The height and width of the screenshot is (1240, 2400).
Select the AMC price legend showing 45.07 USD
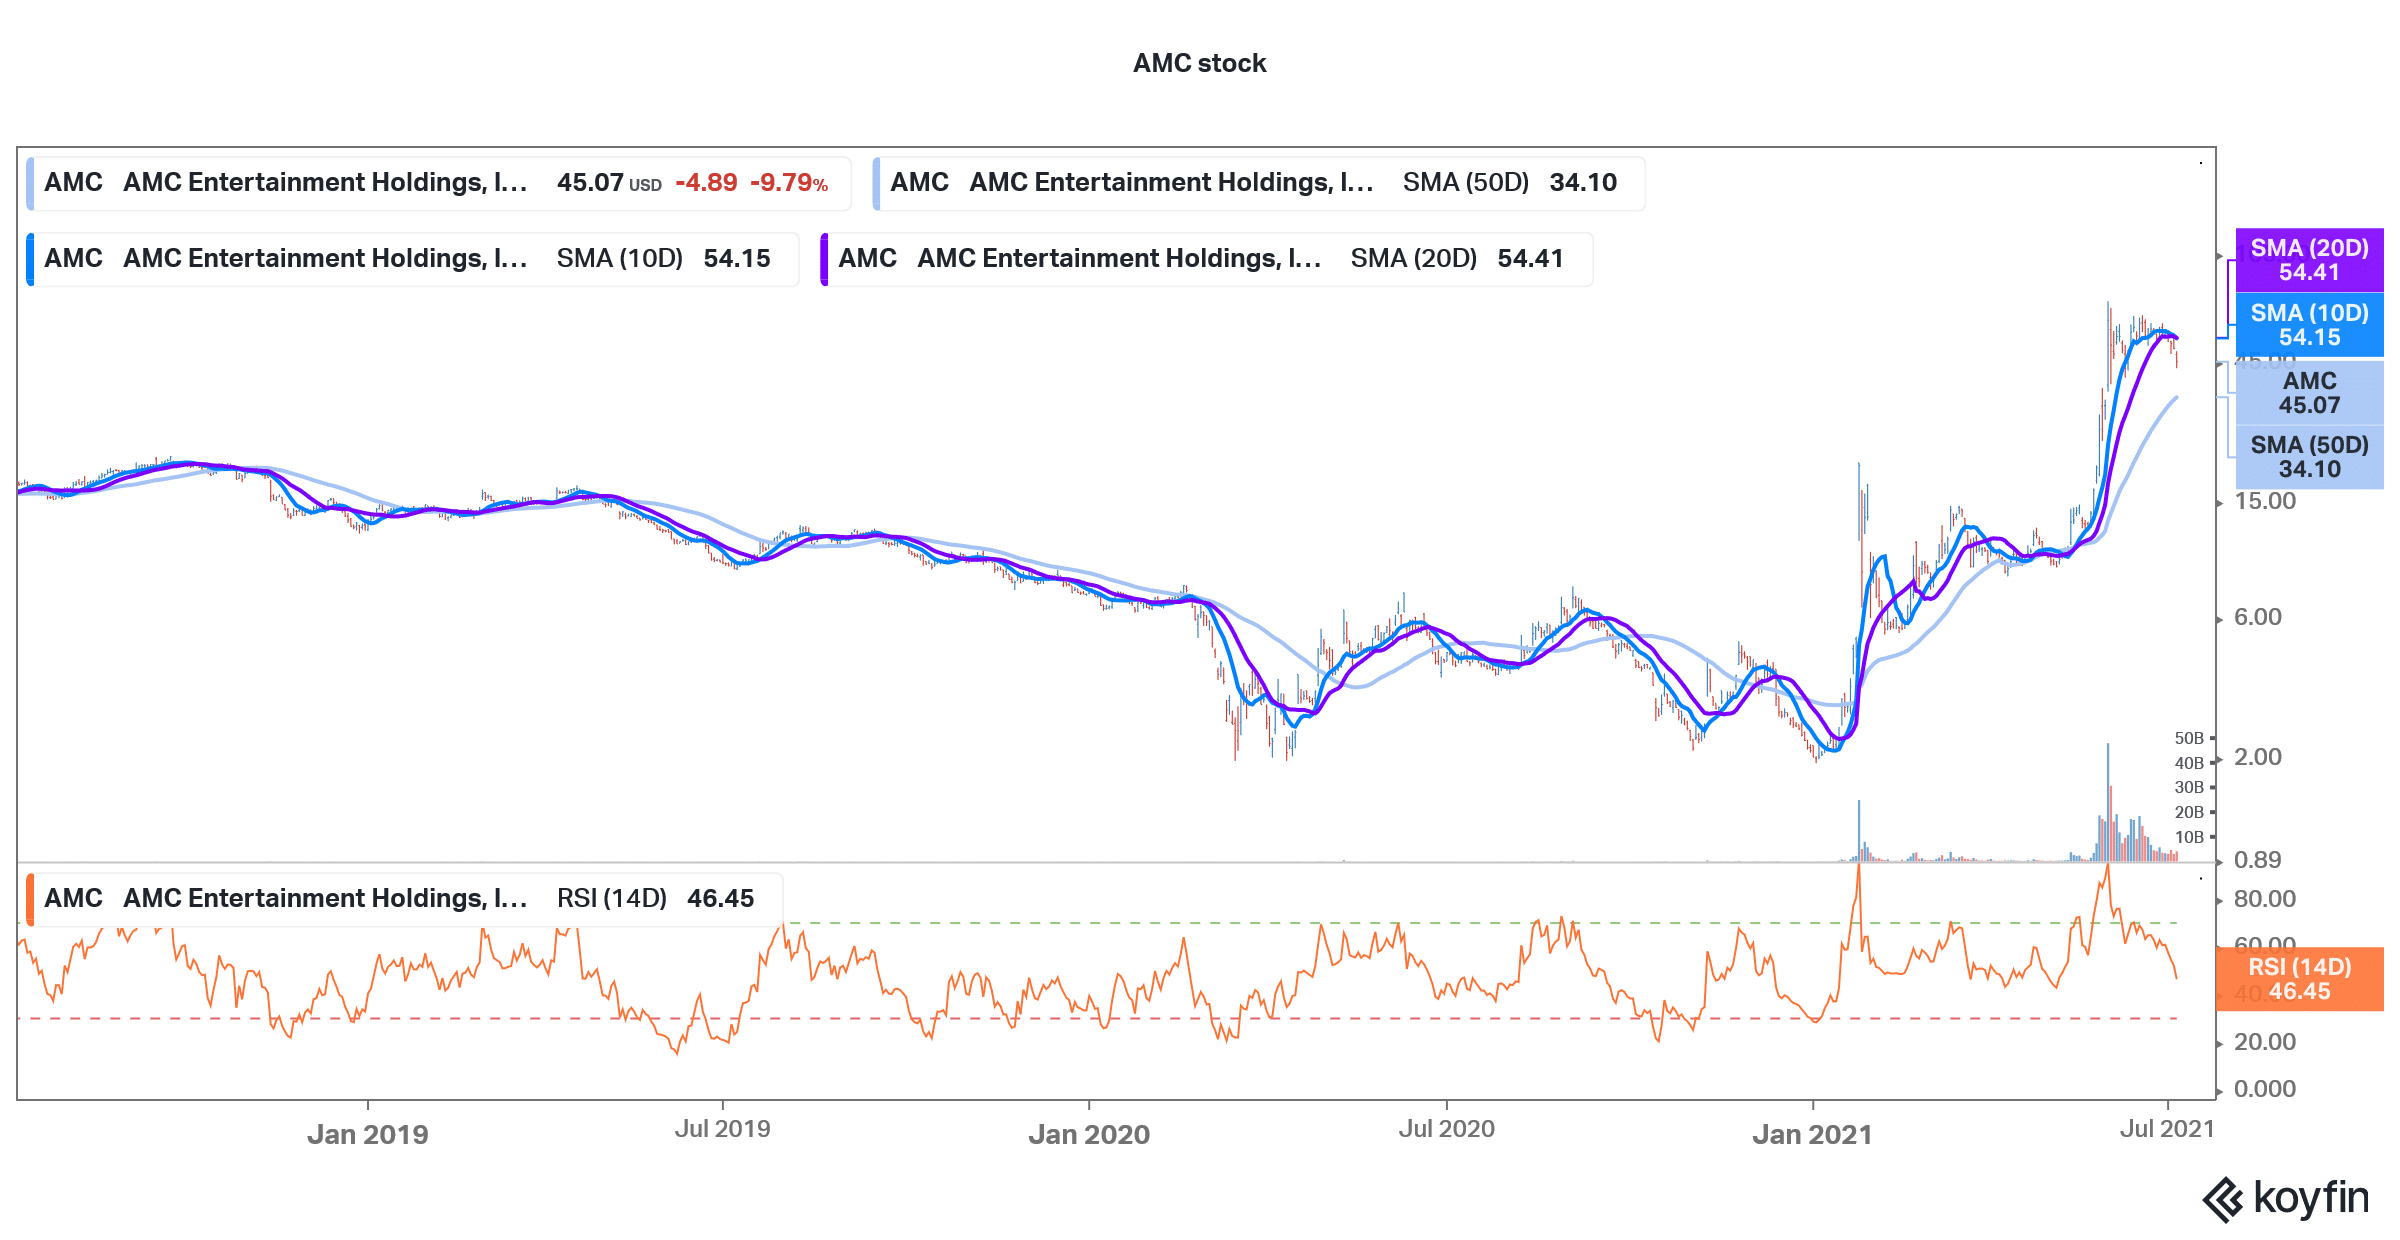[x=439, y=183]
